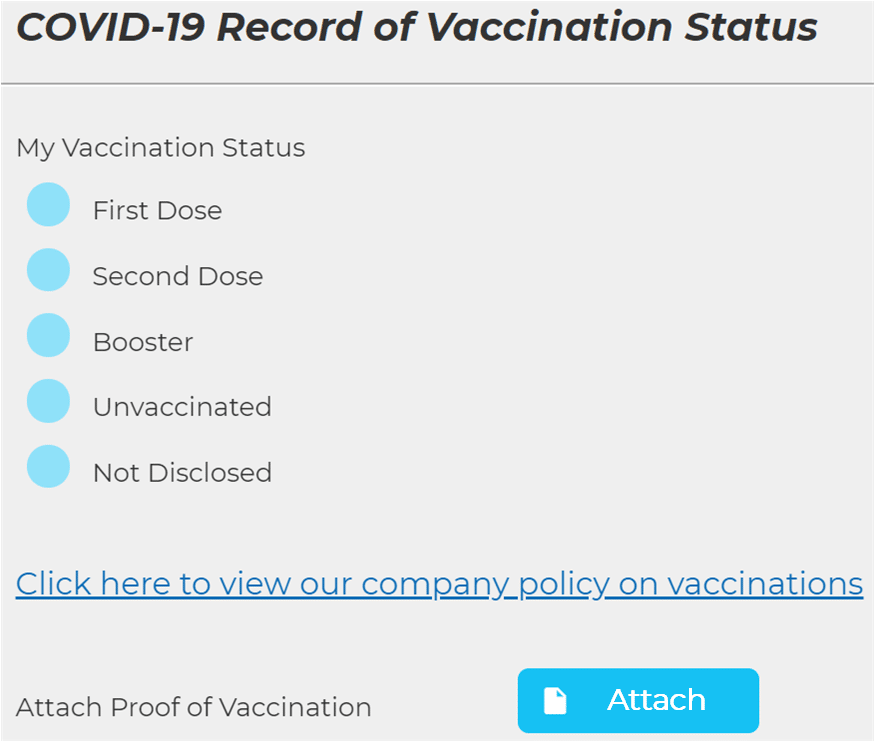Select the First Dose radio button
The image size is (875, 742).
point(48,206)
